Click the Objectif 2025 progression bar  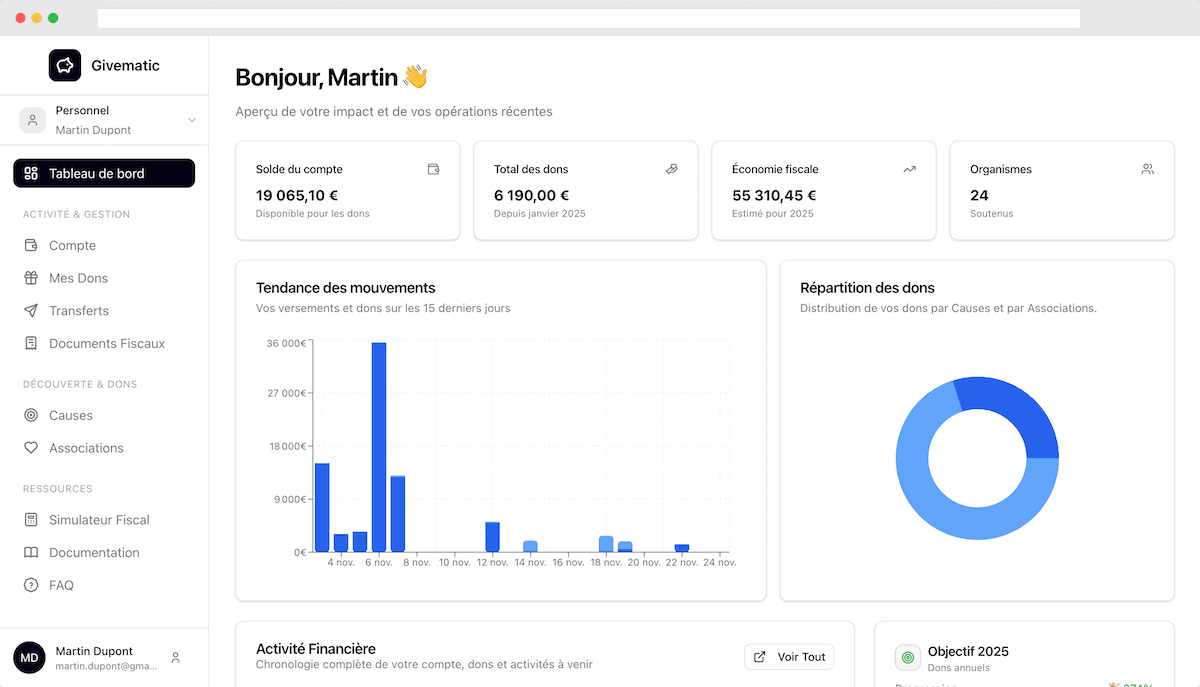click(1024, 684)
